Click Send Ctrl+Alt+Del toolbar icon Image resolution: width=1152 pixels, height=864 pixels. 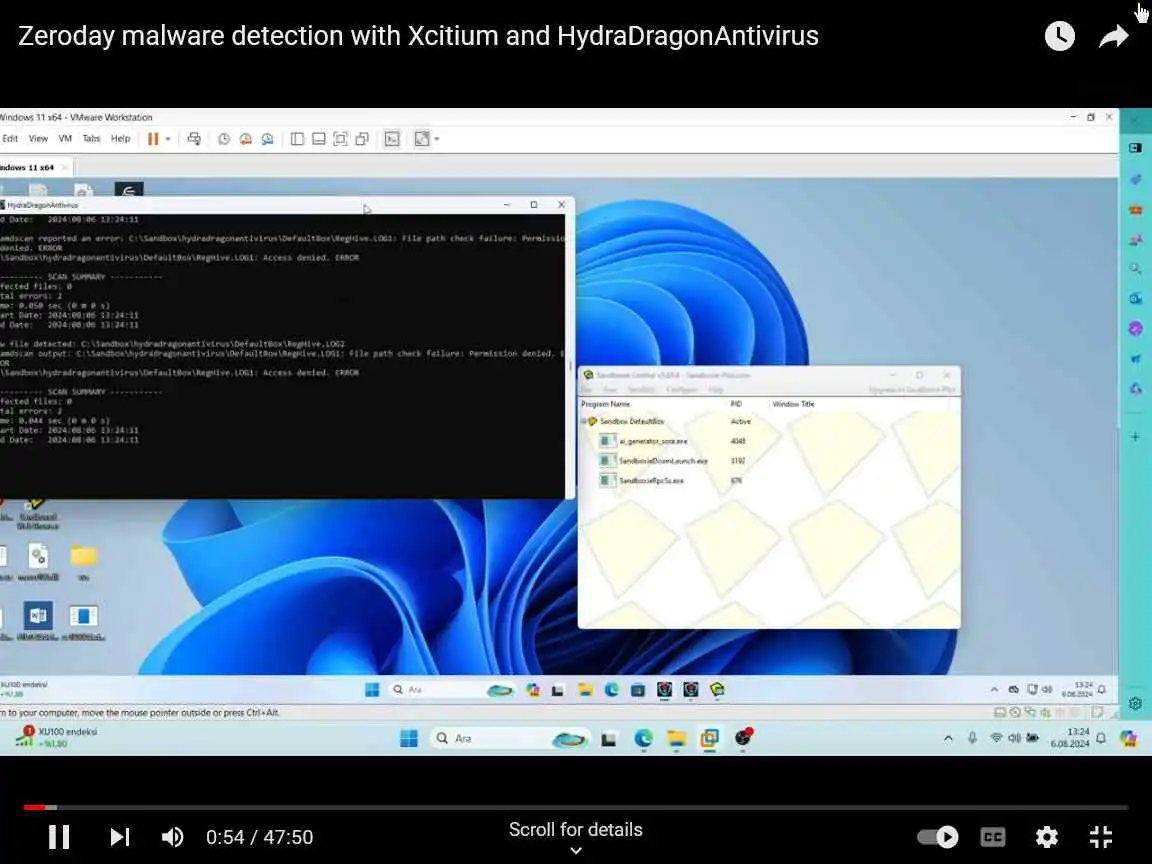[x=194, y=139]
